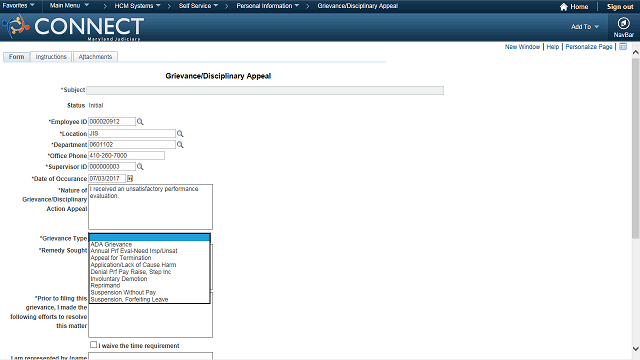The image size is (640, 360).
Task: Open the Supervisor ID lookup magnifier
Action: pos(140,167)
